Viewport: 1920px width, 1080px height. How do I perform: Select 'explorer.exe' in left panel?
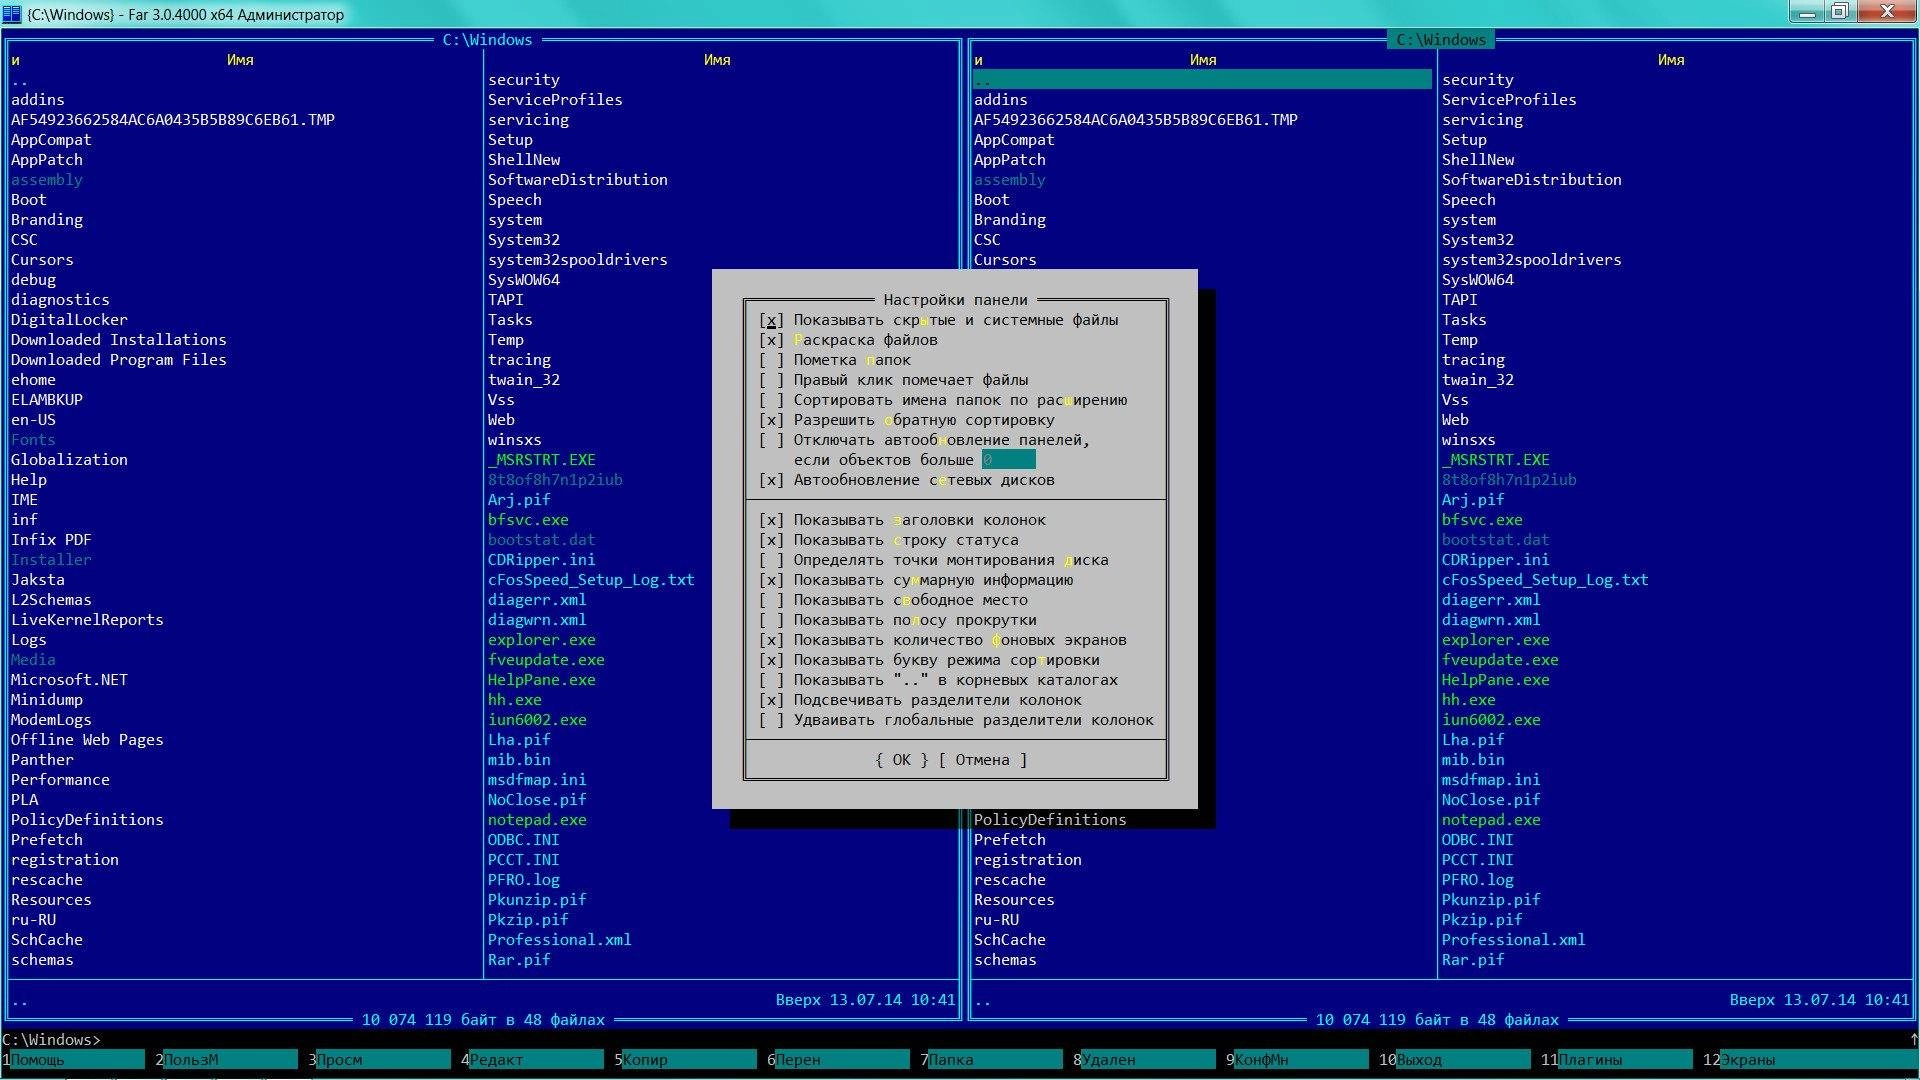click(541, 640)
